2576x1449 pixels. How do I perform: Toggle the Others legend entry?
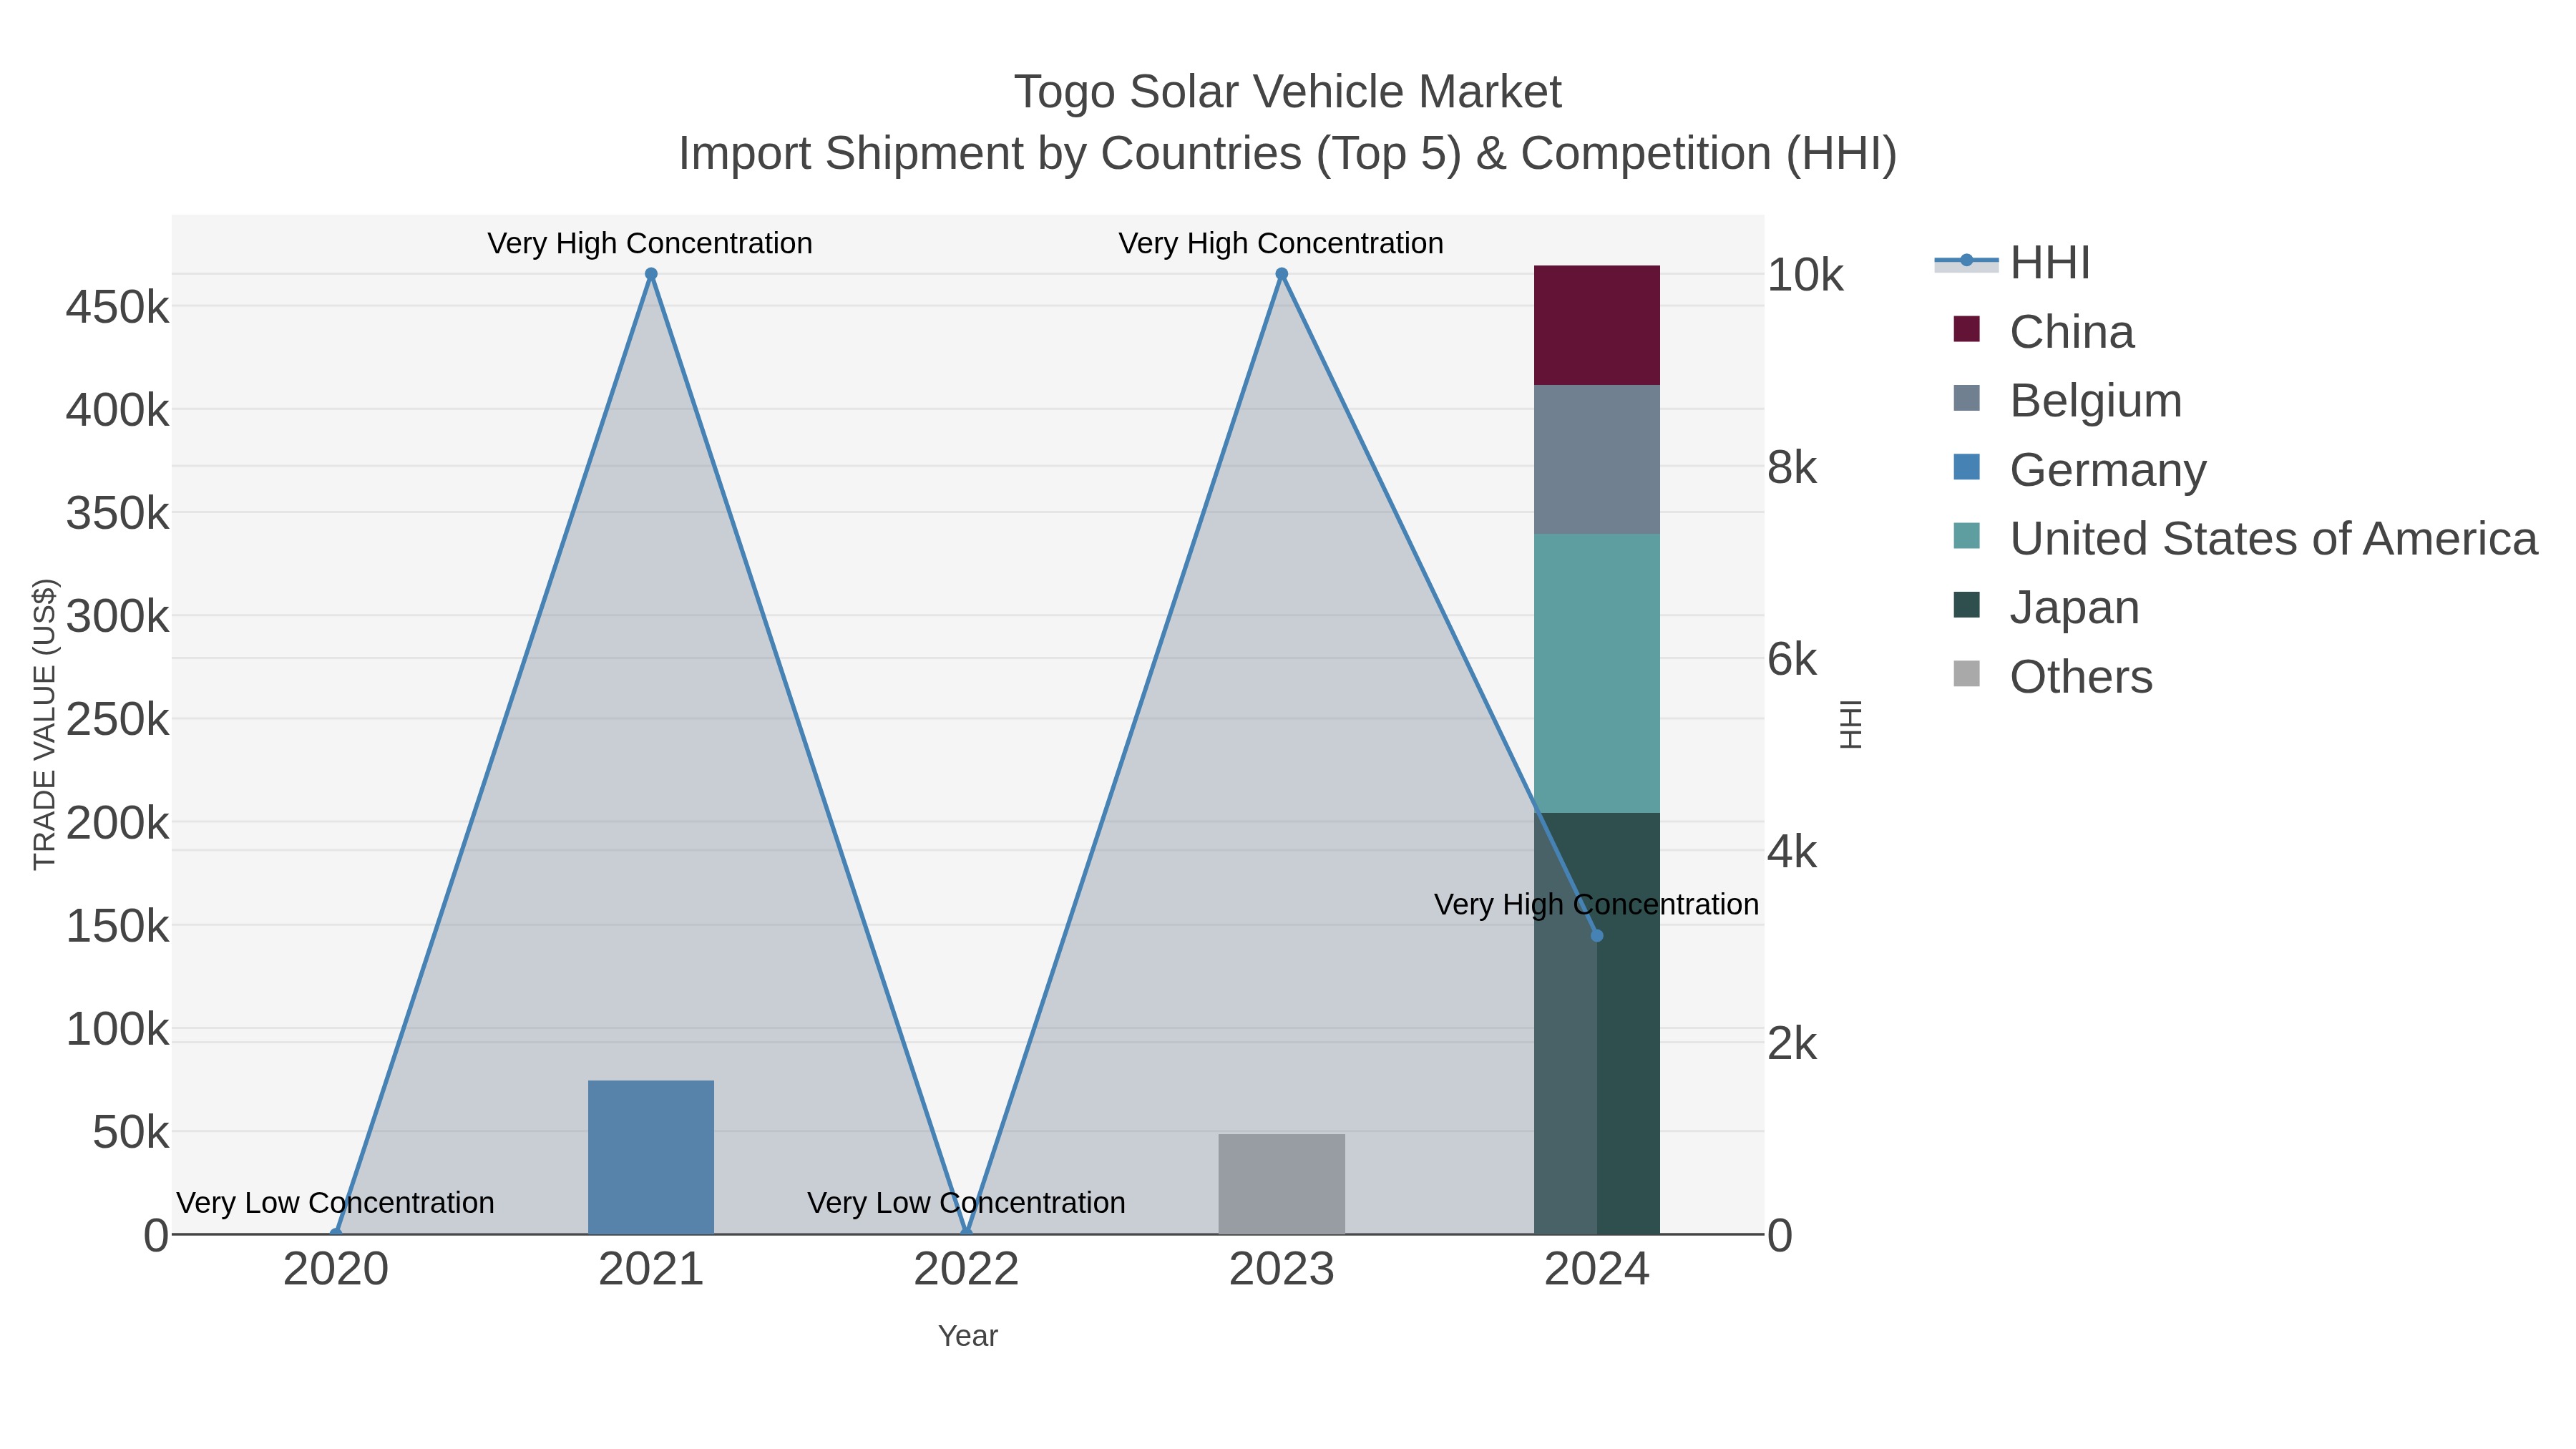(2052, 677)
